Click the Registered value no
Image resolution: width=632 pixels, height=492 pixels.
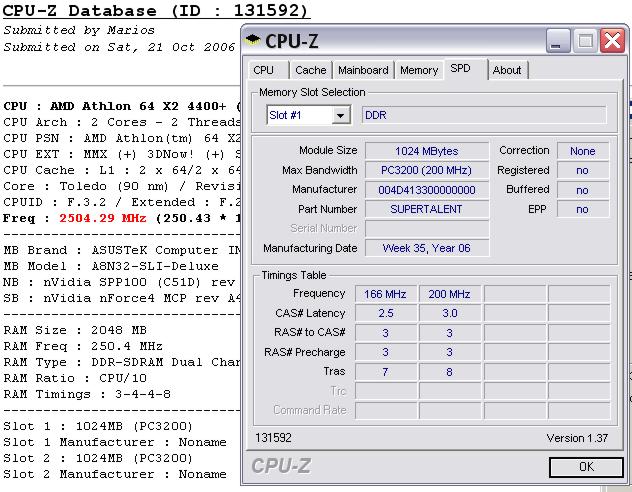[583, 170]
